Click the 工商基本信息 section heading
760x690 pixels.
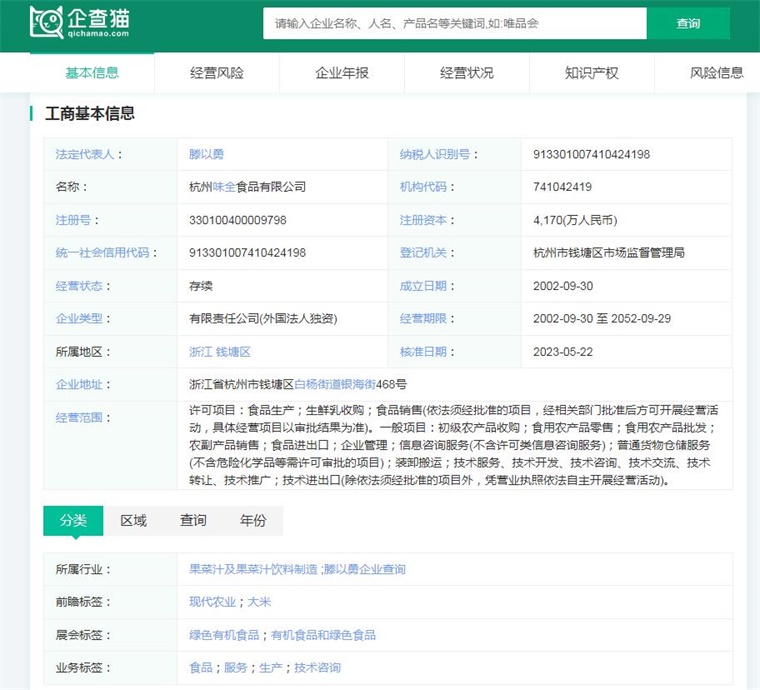pyautogui.click(x=90, y=113)
